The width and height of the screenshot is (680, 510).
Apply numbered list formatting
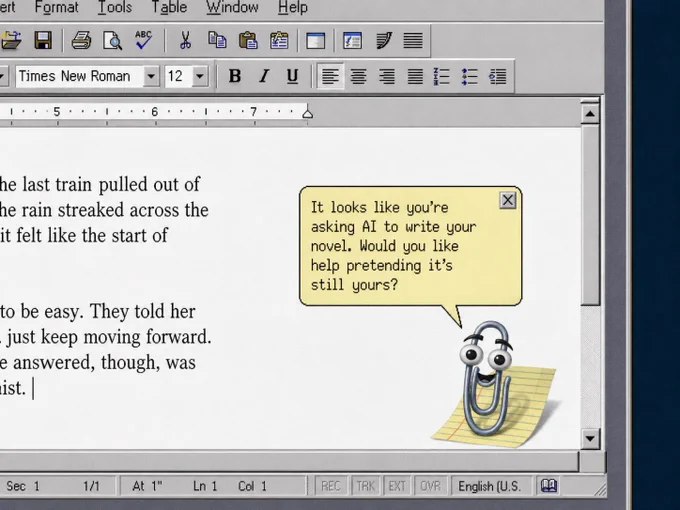tap(441, 77)
